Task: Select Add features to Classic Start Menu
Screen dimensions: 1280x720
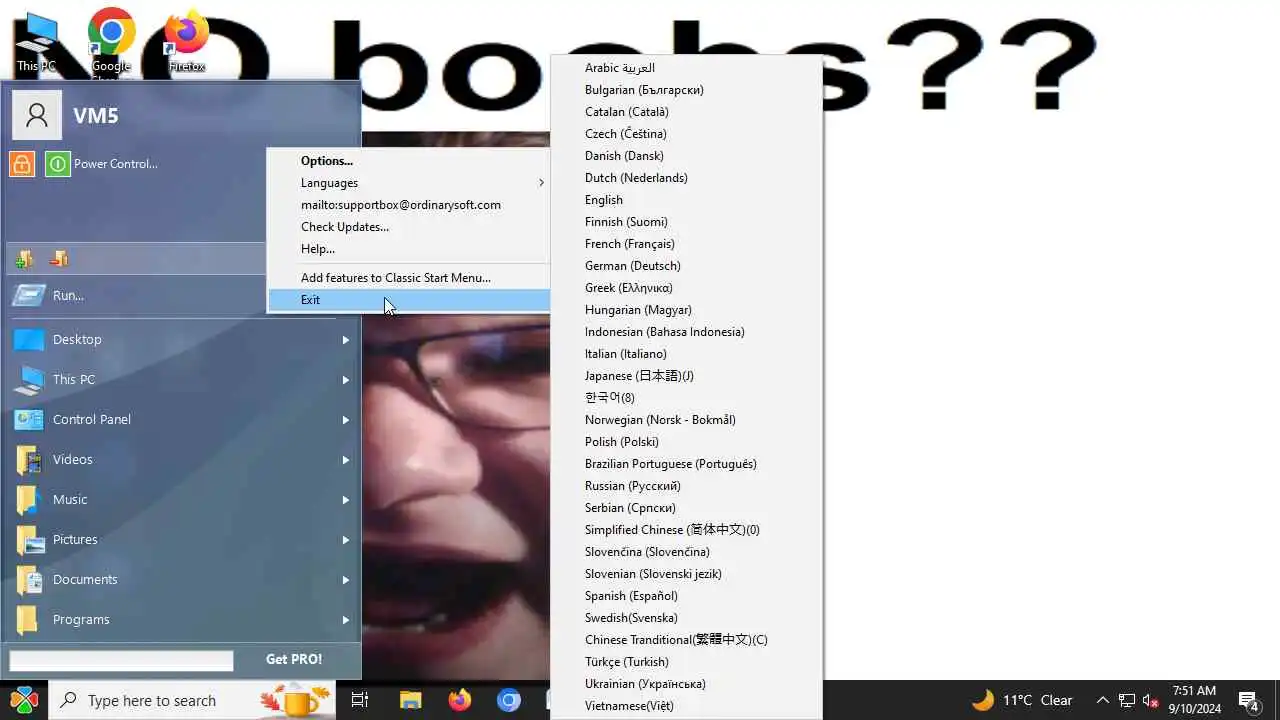Action: pos(409,278)
